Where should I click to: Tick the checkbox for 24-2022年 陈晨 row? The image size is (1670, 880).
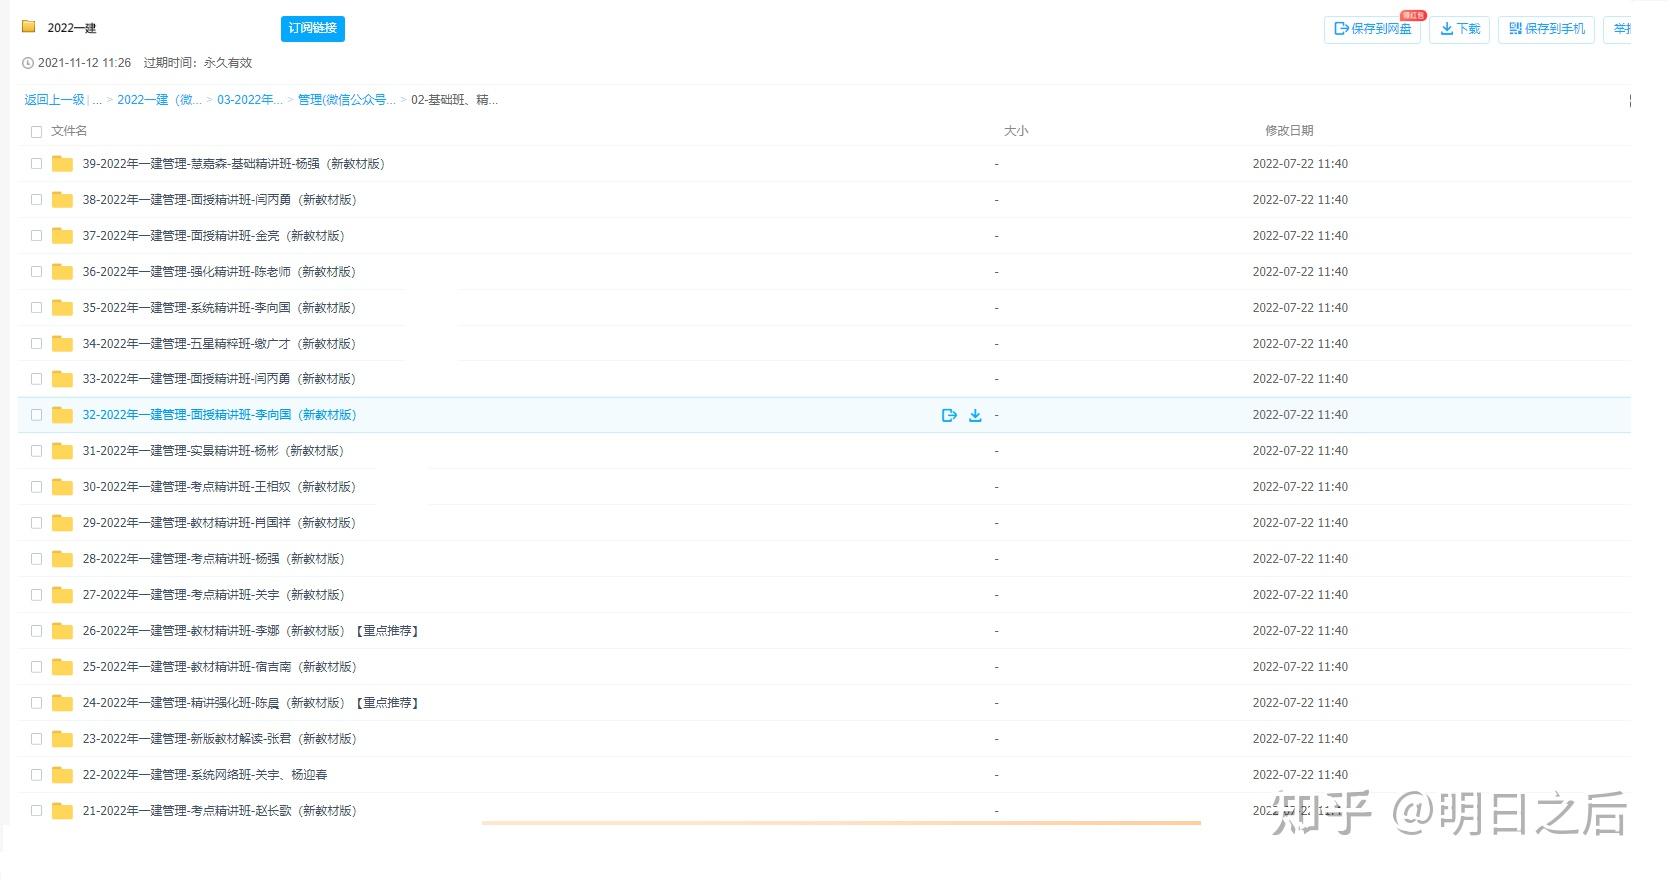36,703
